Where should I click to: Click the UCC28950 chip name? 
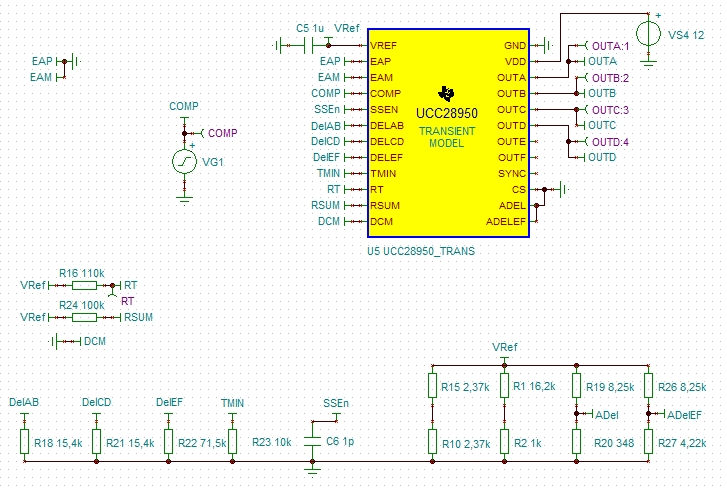click(446, 114)
